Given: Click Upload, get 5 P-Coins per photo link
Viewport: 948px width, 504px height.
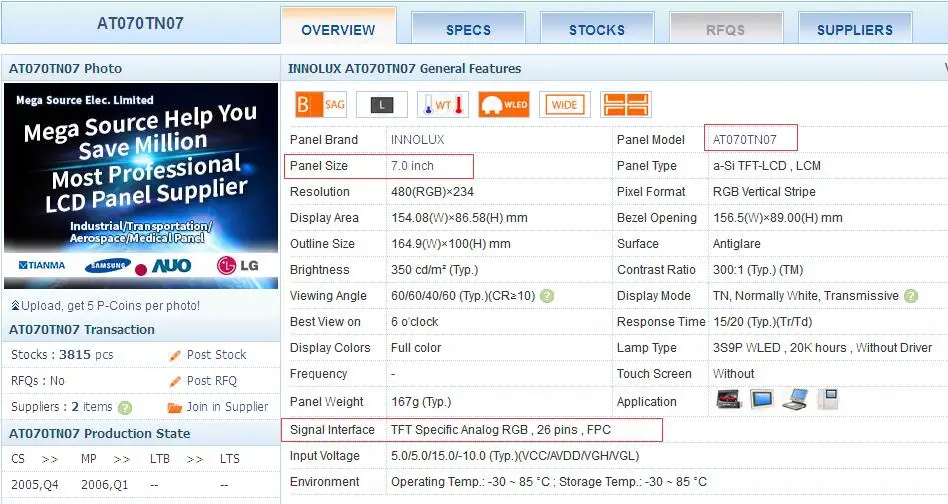Looking at the screenshot, I should [111, 306].
